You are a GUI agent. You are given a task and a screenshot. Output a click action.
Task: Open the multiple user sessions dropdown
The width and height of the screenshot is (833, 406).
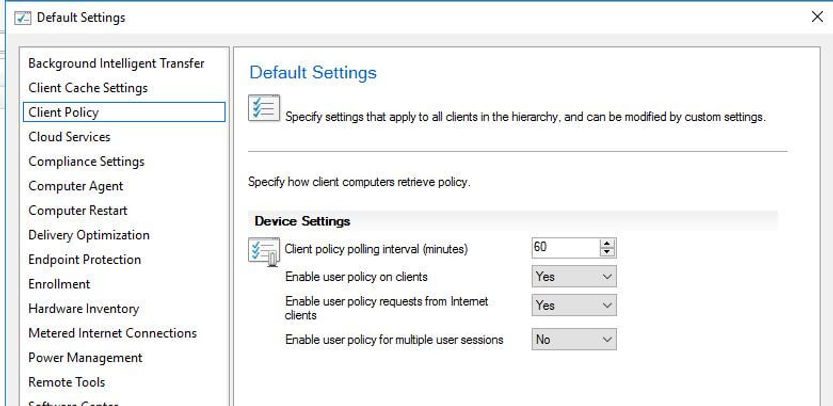(574, 340)
